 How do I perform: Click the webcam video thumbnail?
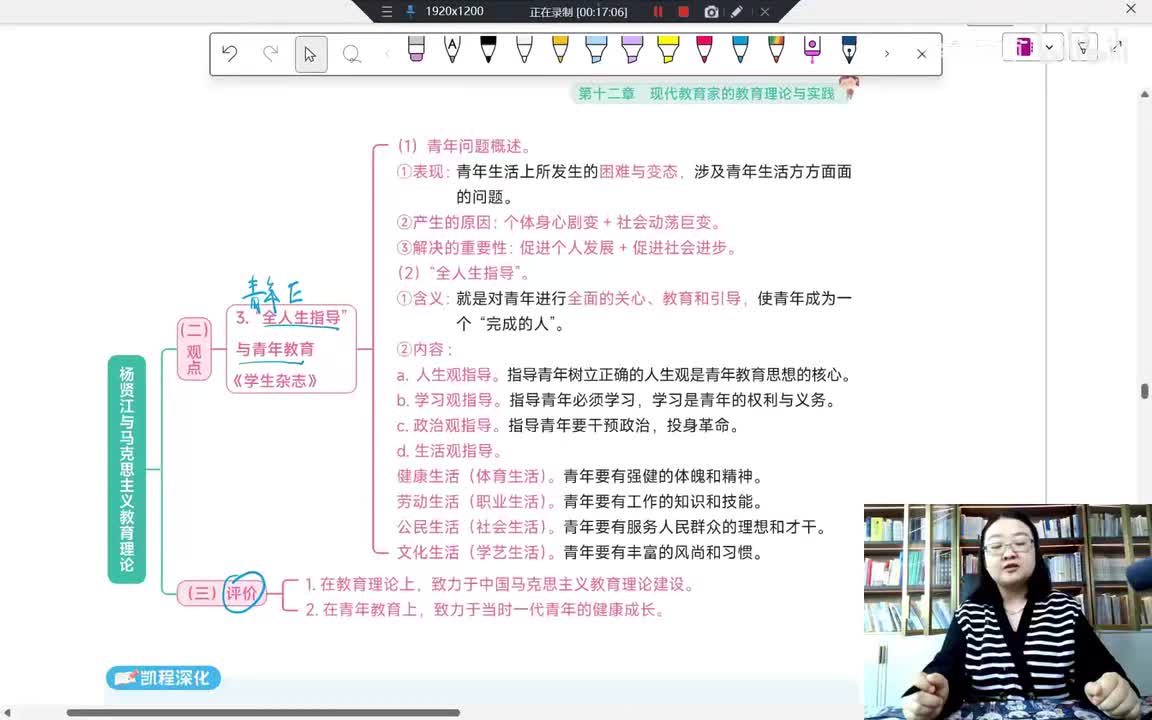point(1008,612)
